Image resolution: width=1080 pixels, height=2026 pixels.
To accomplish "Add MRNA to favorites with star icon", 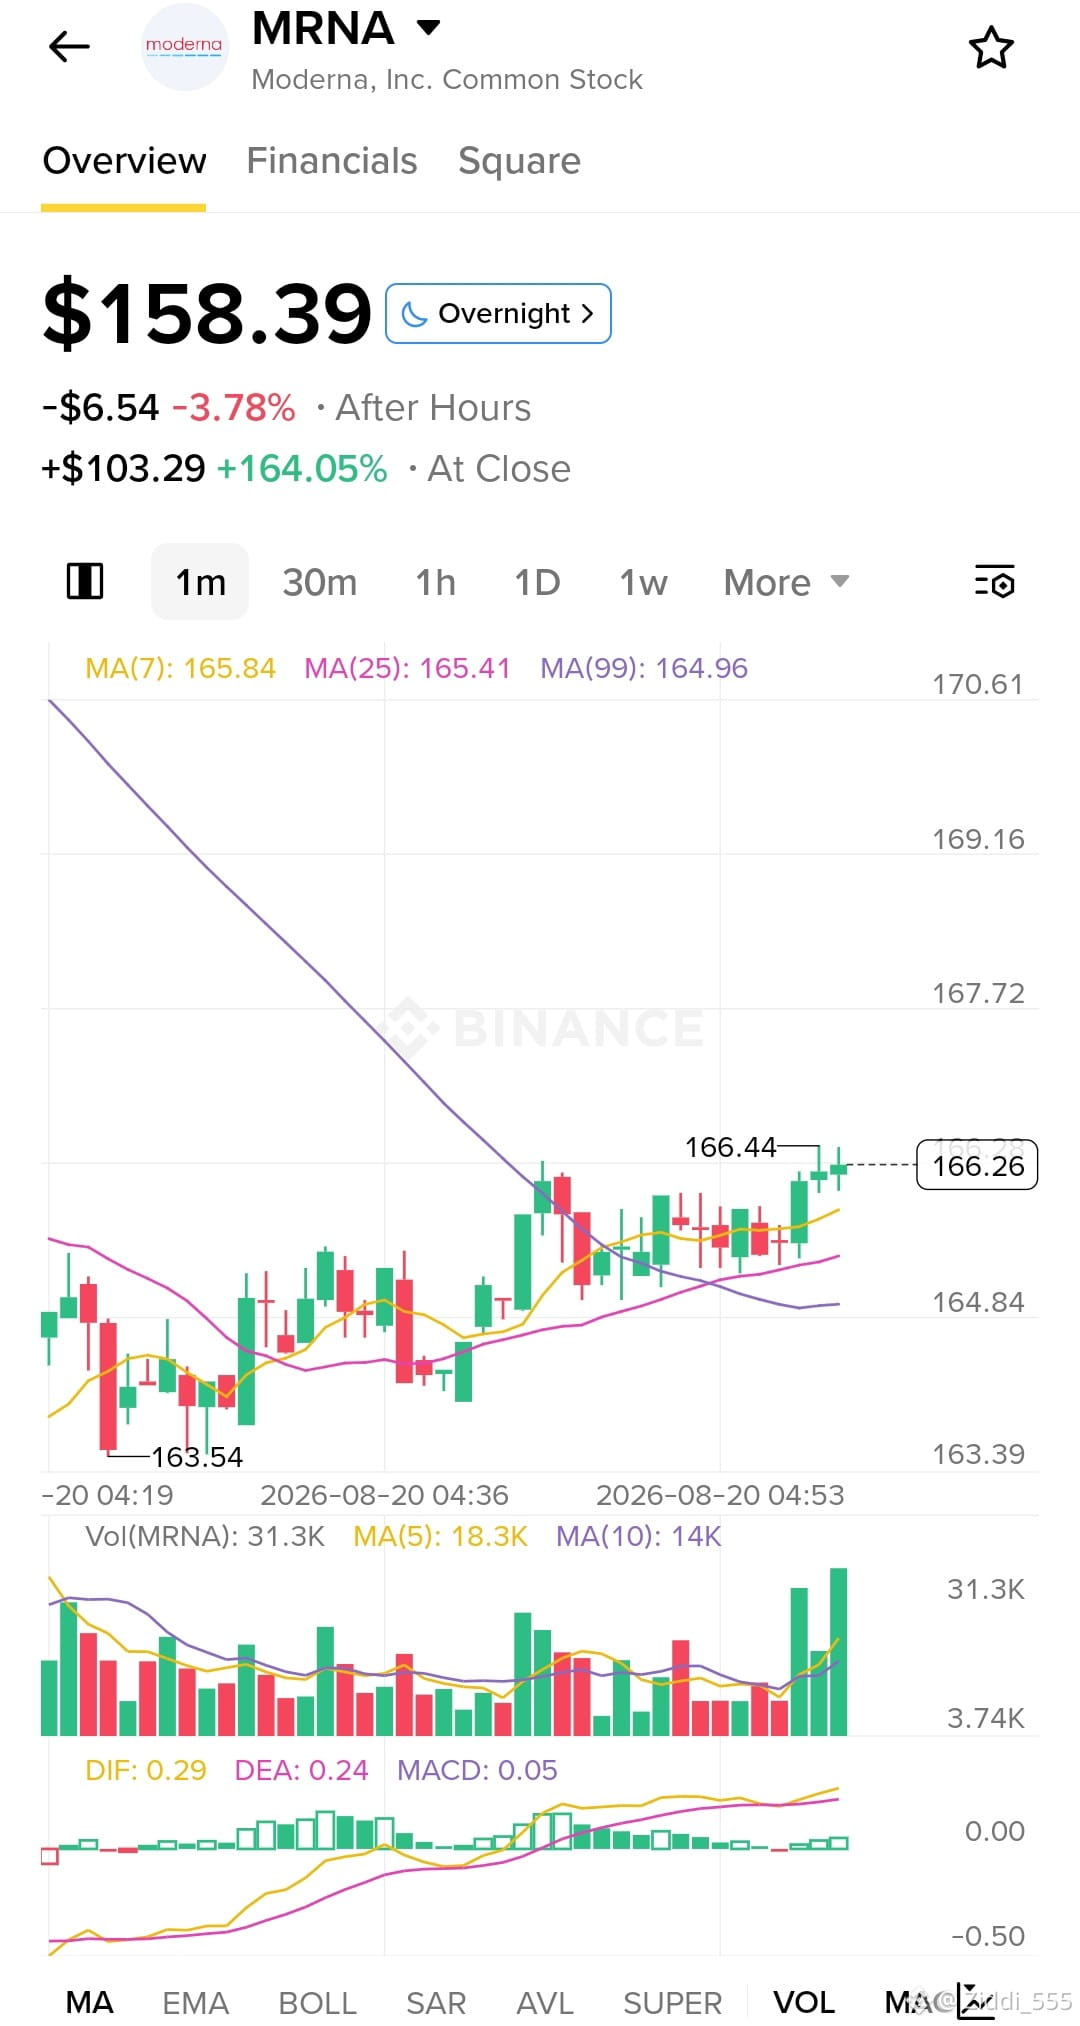I will pos(991,48).
